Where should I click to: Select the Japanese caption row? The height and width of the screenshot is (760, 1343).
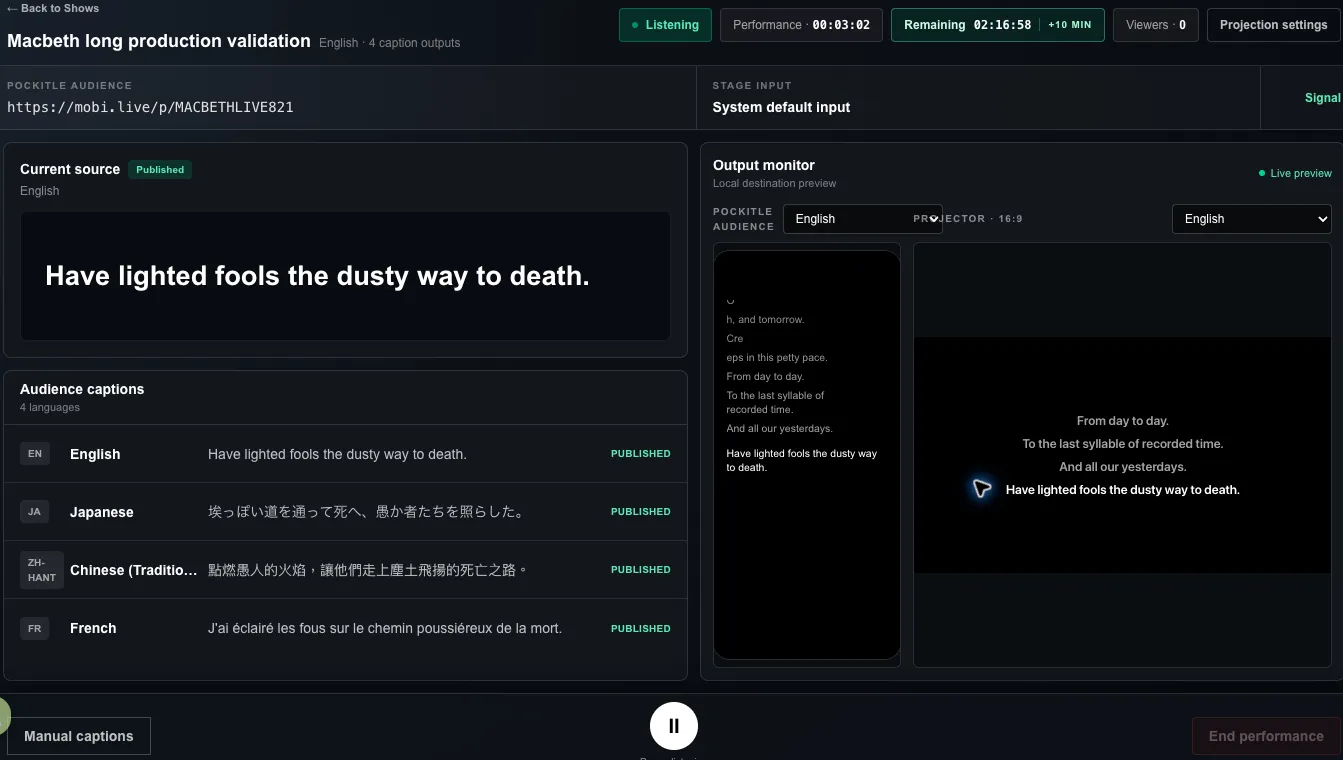click(345, 512)
